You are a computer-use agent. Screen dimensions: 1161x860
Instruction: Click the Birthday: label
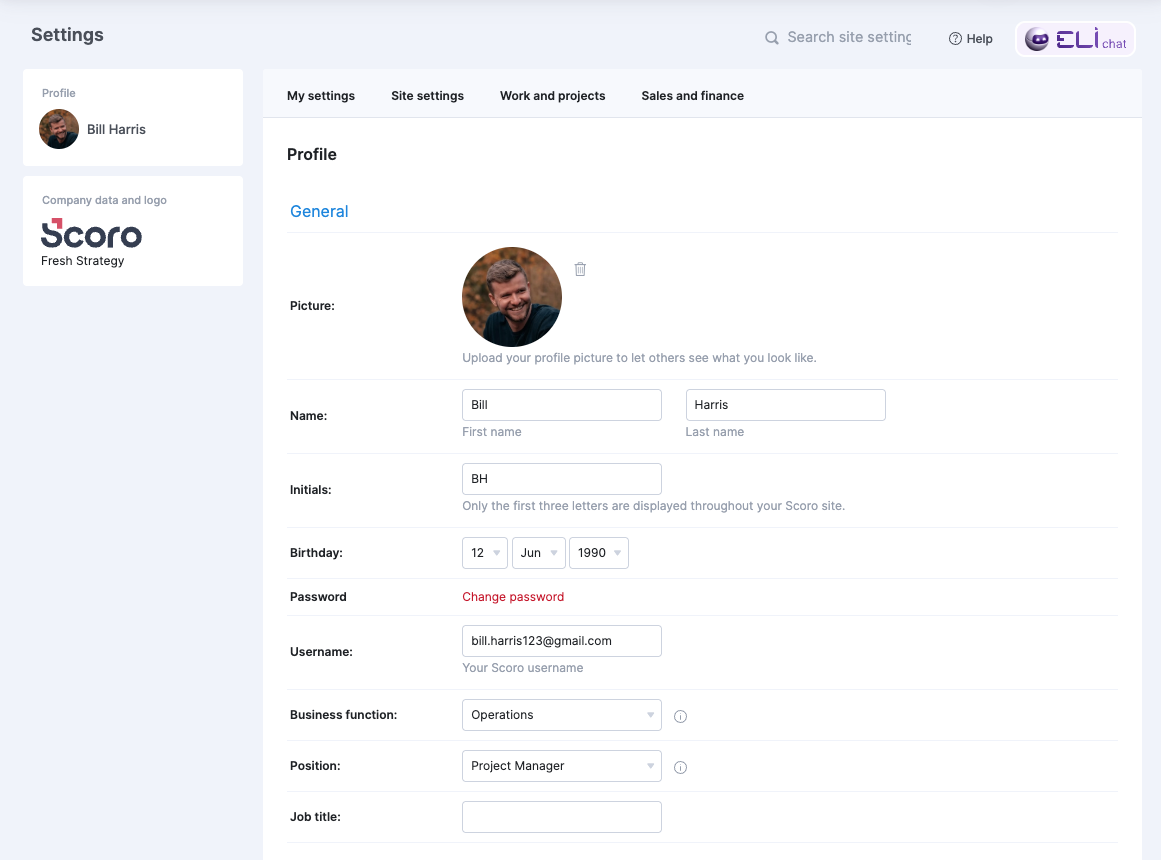[316, 553]
